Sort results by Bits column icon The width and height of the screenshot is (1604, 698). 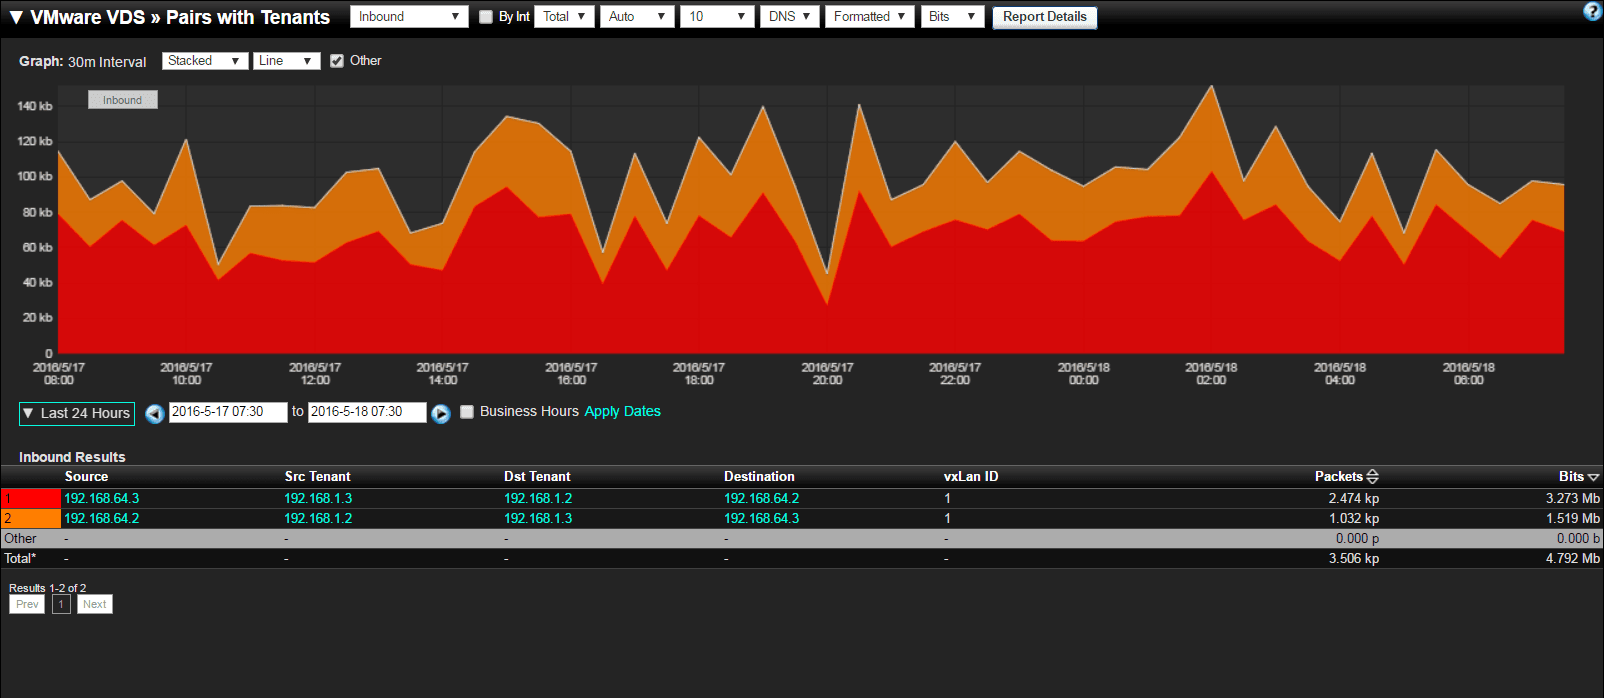point(1593,477)
